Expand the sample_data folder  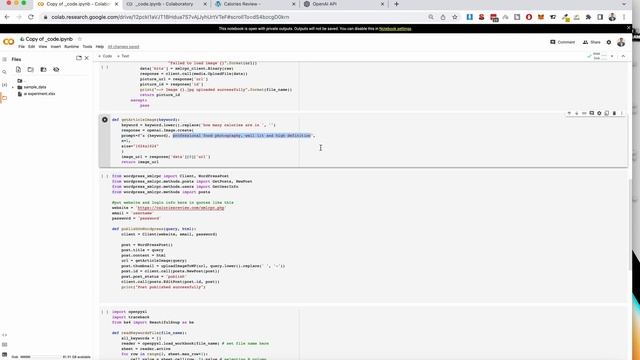coord(13,87)
